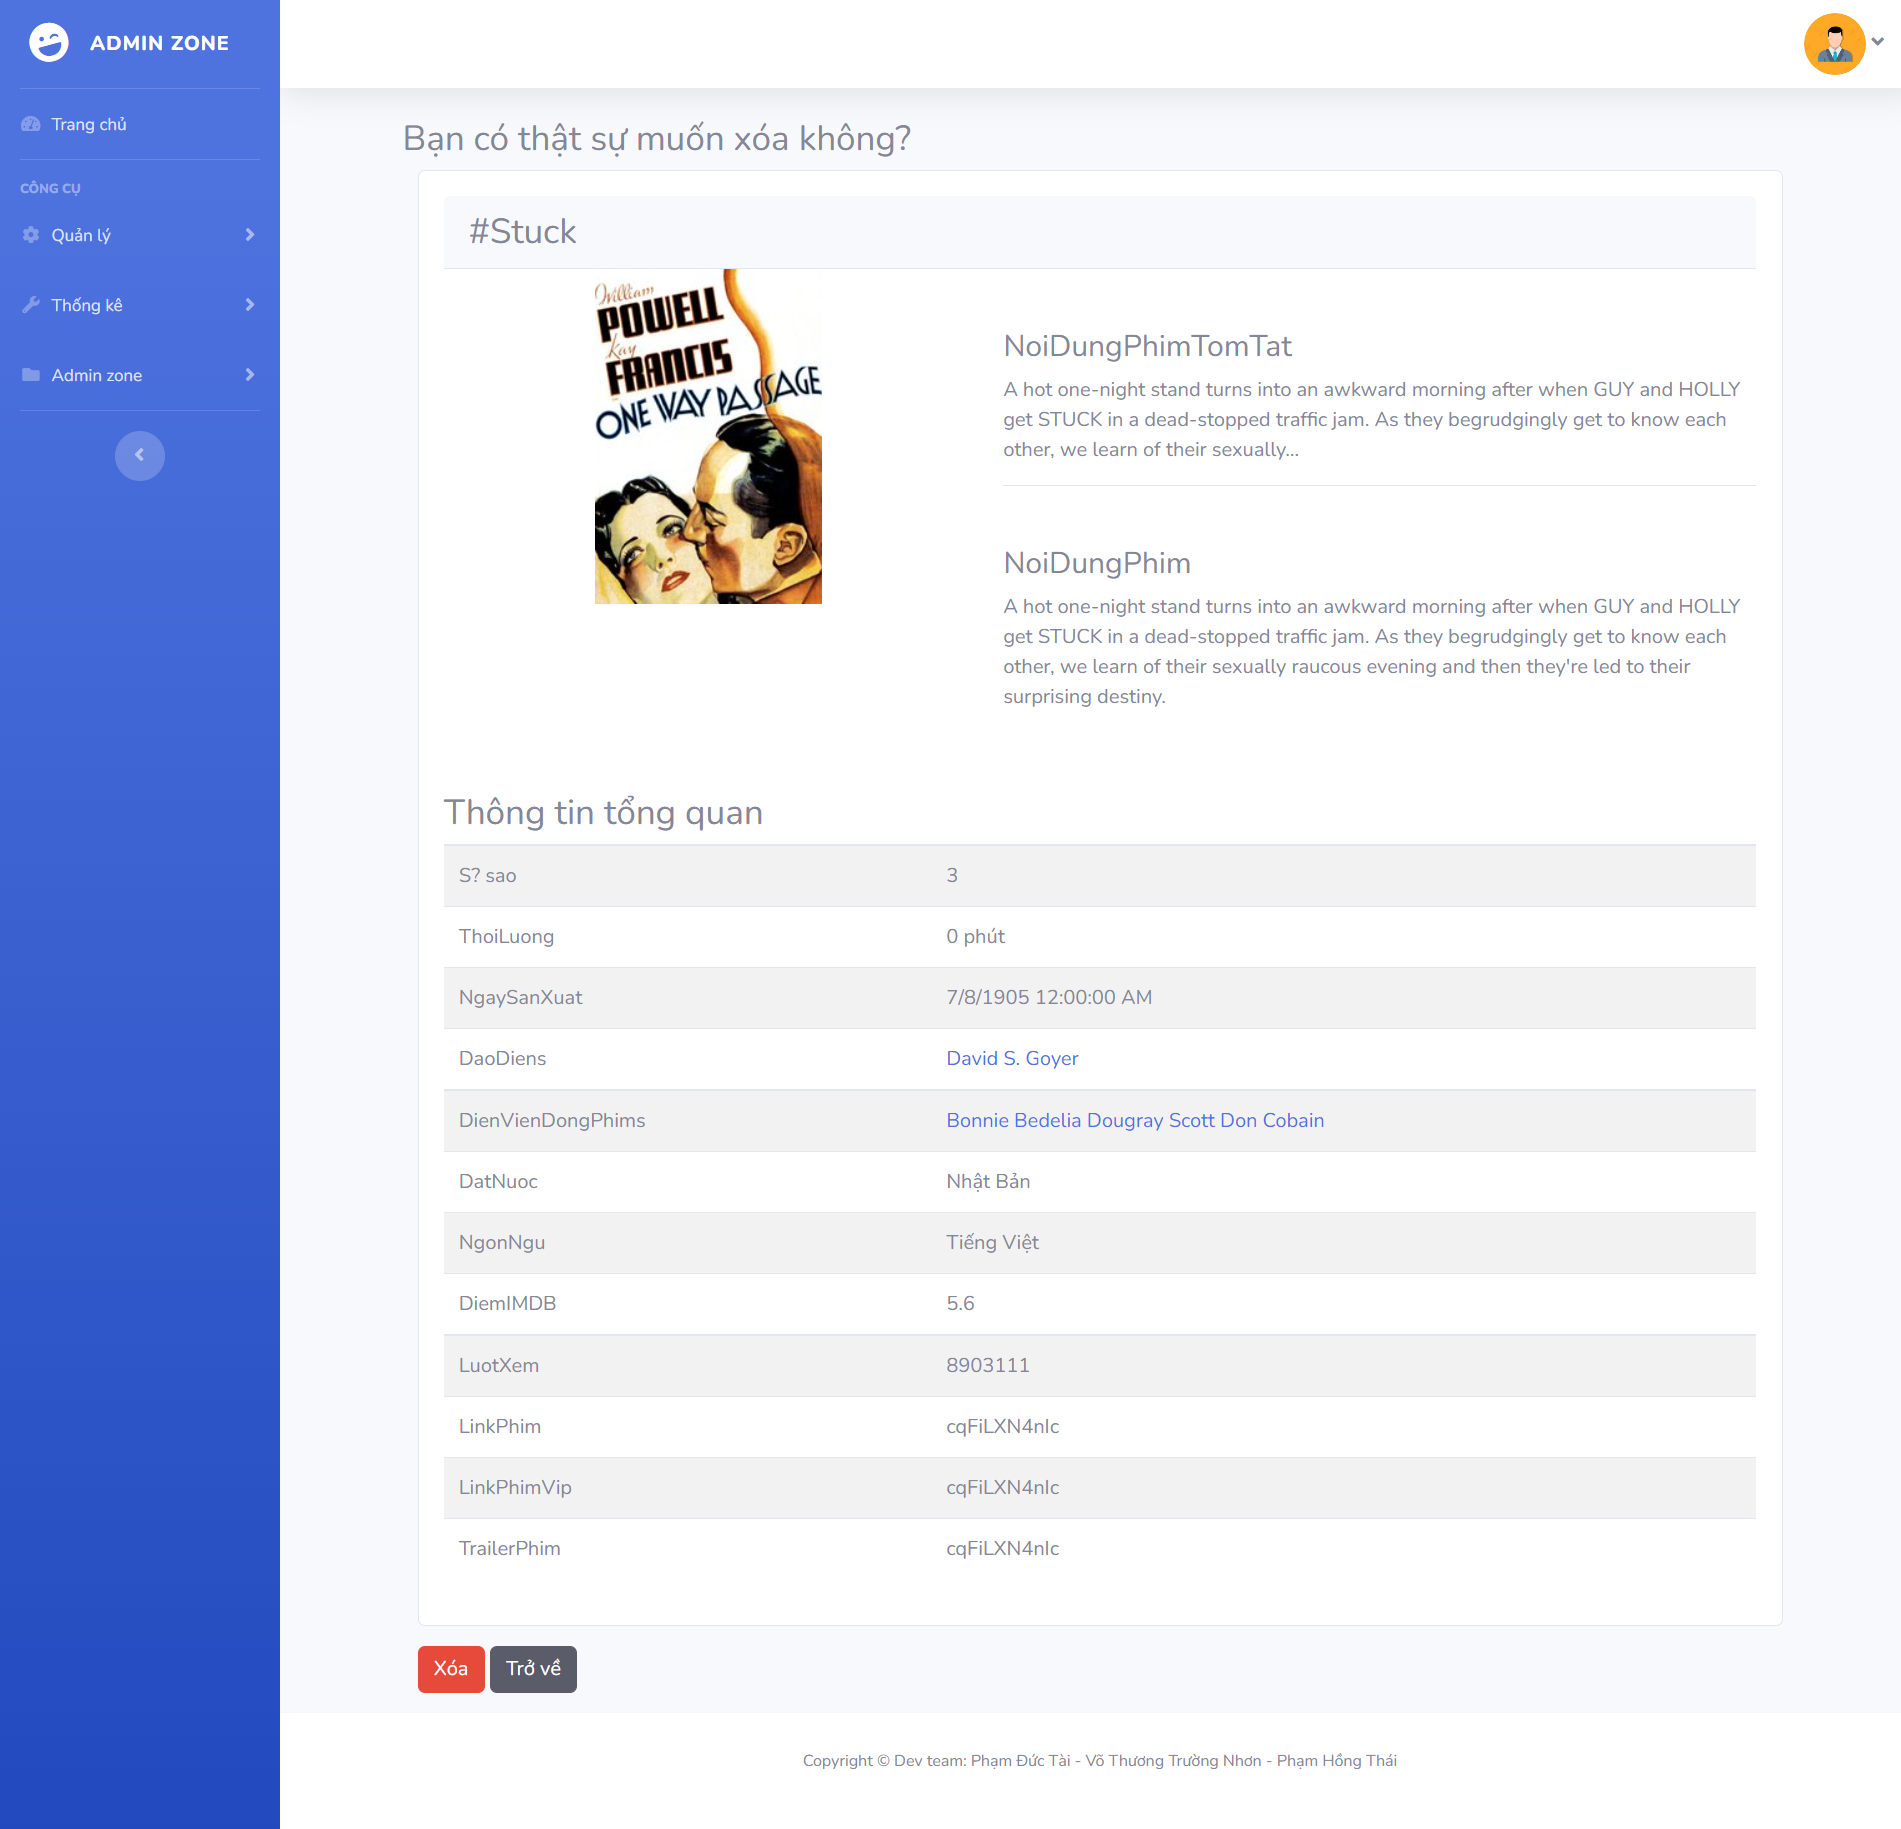Select the LinkPhimVip value cqFiLXN4nlc
This screenshot has height=1829, width=1901.
point(1002,1487)
